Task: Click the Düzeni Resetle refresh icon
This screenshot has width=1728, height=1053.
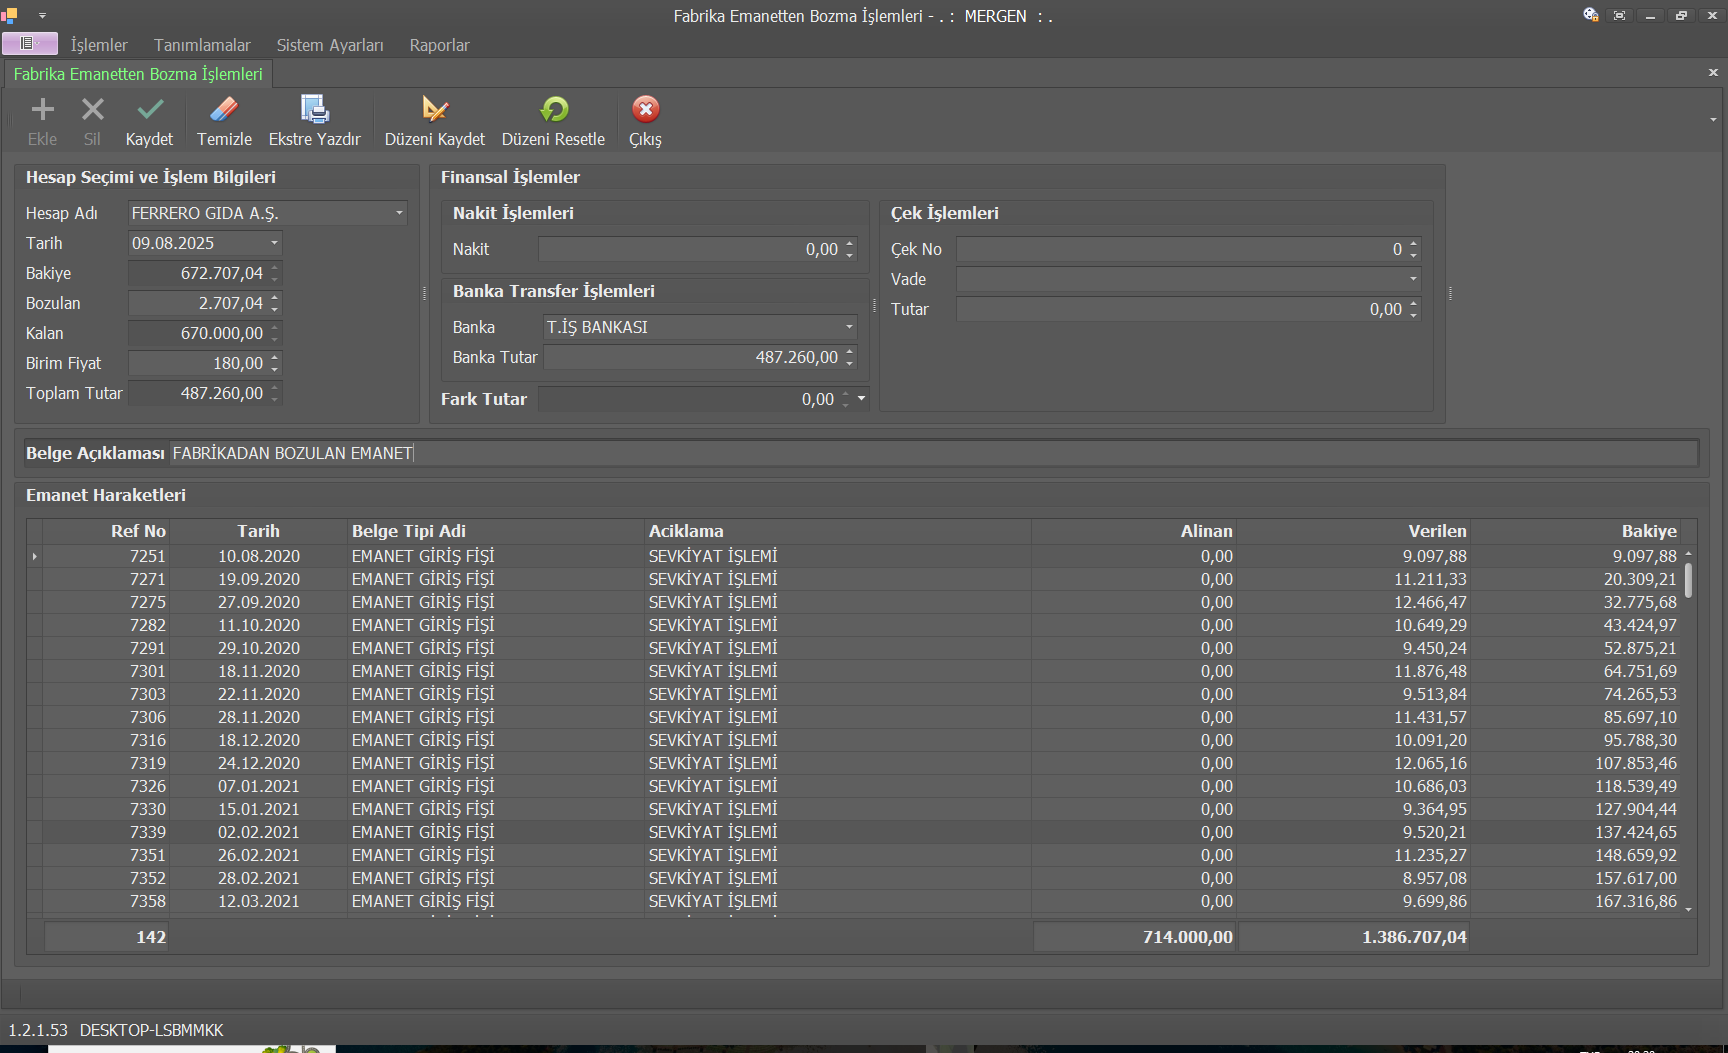Action: point(553,110)
